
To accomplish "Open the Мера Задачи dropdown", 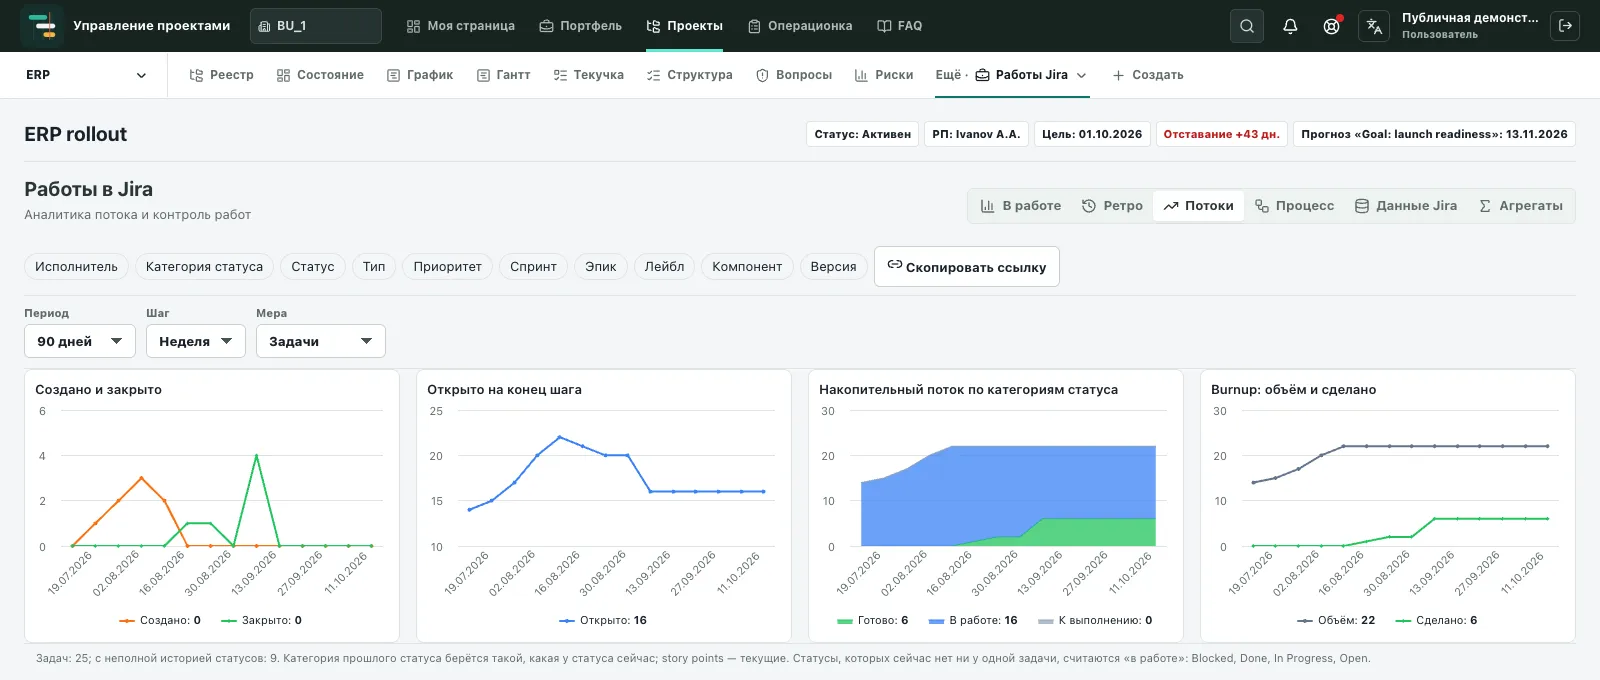I will point(321,341).
